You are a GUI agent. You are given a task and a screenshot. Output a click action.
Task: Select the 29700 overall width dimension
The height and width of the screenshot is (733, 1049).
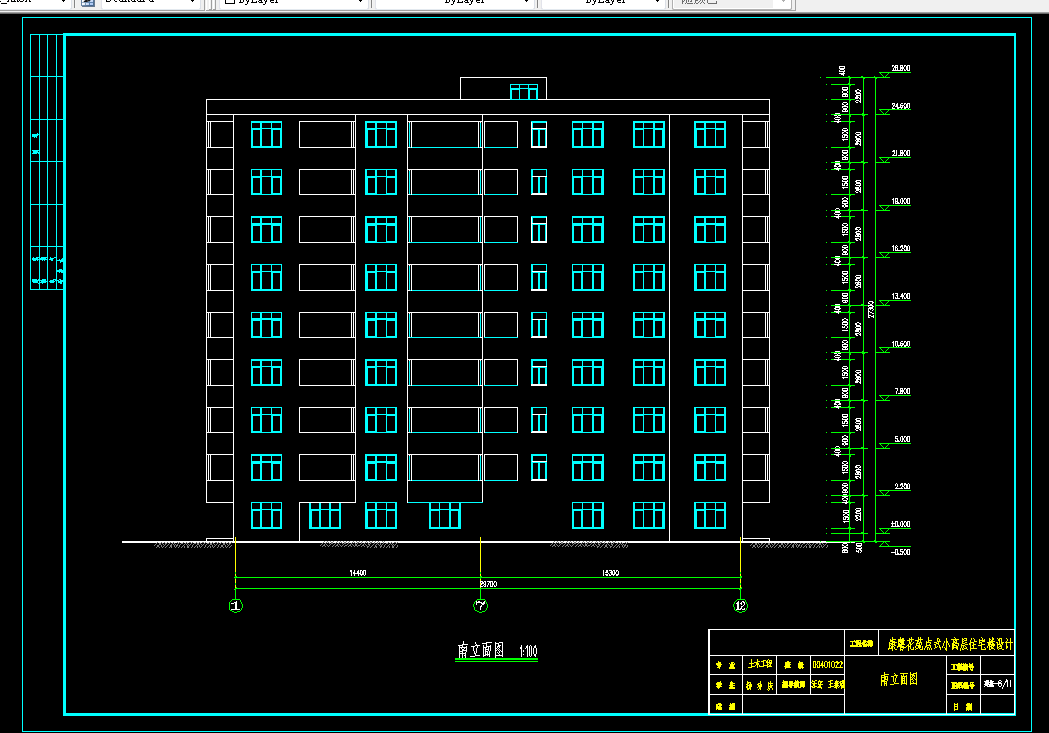coord(489,584)
